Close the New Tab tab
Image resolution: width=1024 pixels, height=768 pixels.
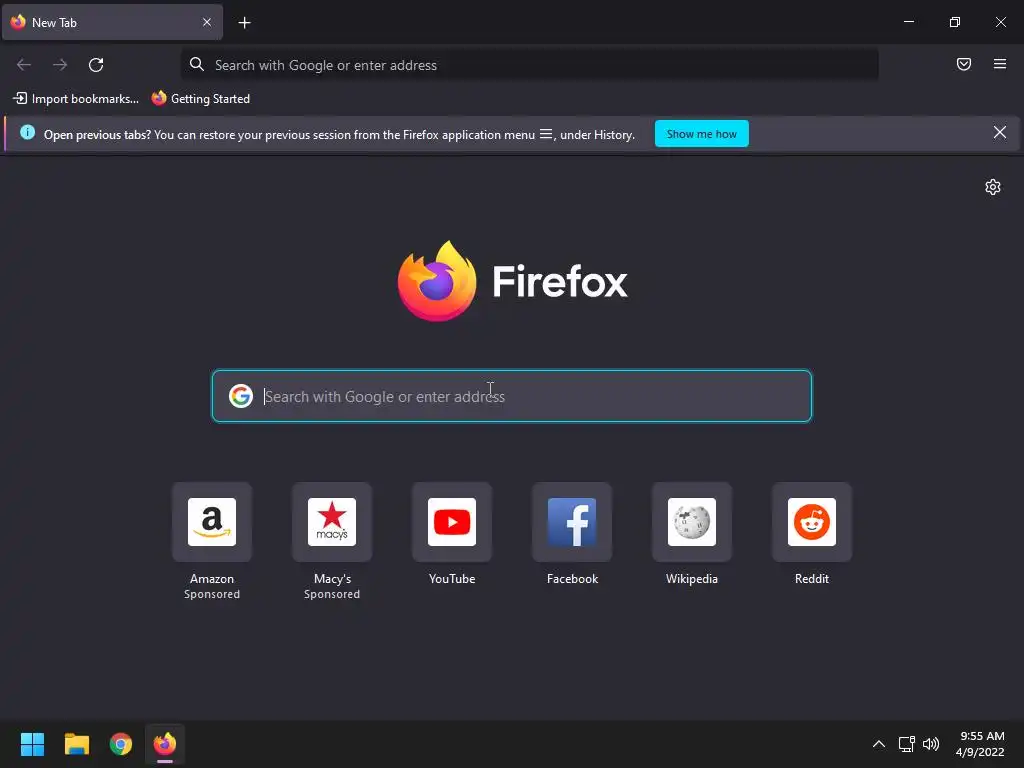tap(207, 22)
